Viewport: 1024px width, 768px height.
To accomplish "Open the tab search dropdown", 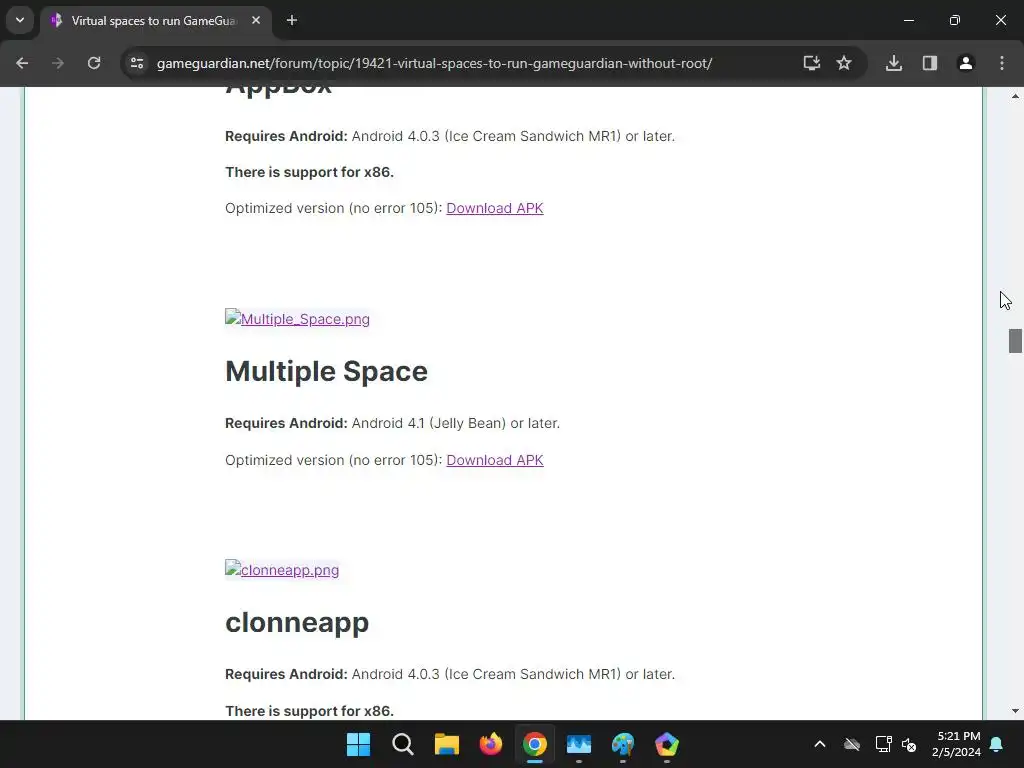I will point(20,20).
